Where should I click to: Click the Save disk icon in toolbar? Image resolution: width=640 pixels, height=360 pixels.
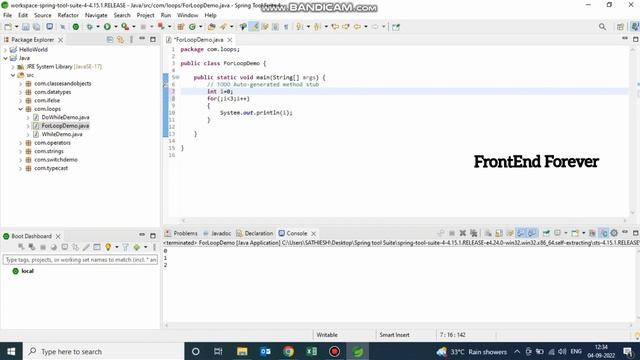coord(25,27)
